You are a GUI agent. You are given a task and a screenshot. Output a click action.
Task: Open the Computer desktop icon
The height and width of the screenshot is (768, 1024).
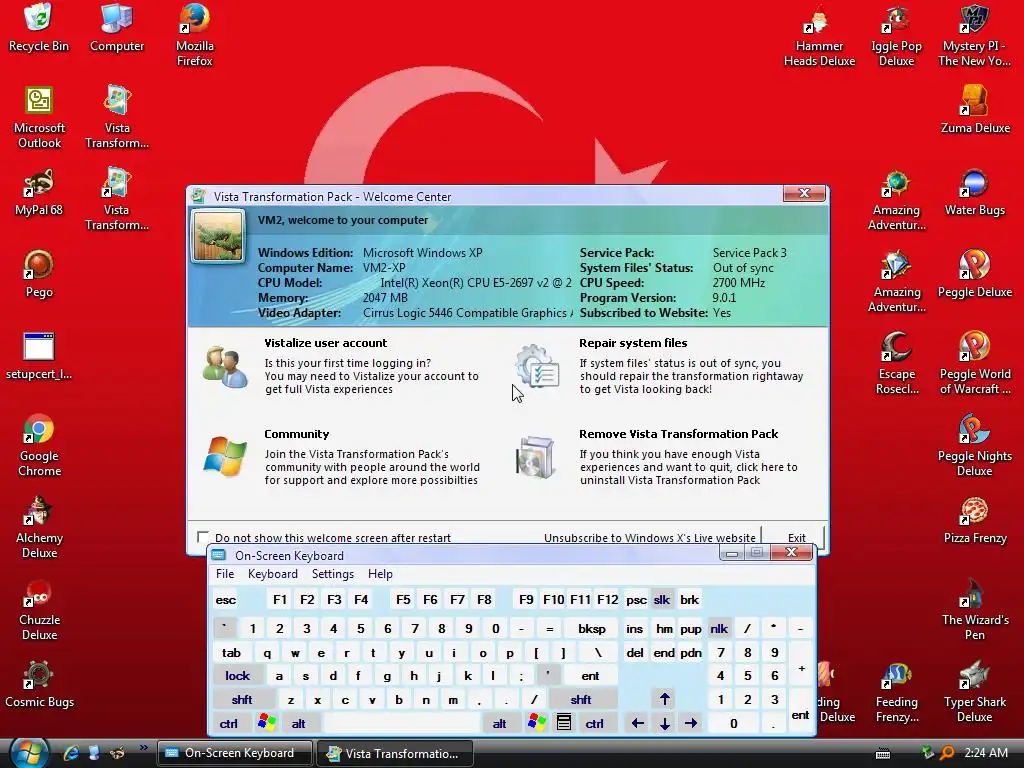pos(117,27)
